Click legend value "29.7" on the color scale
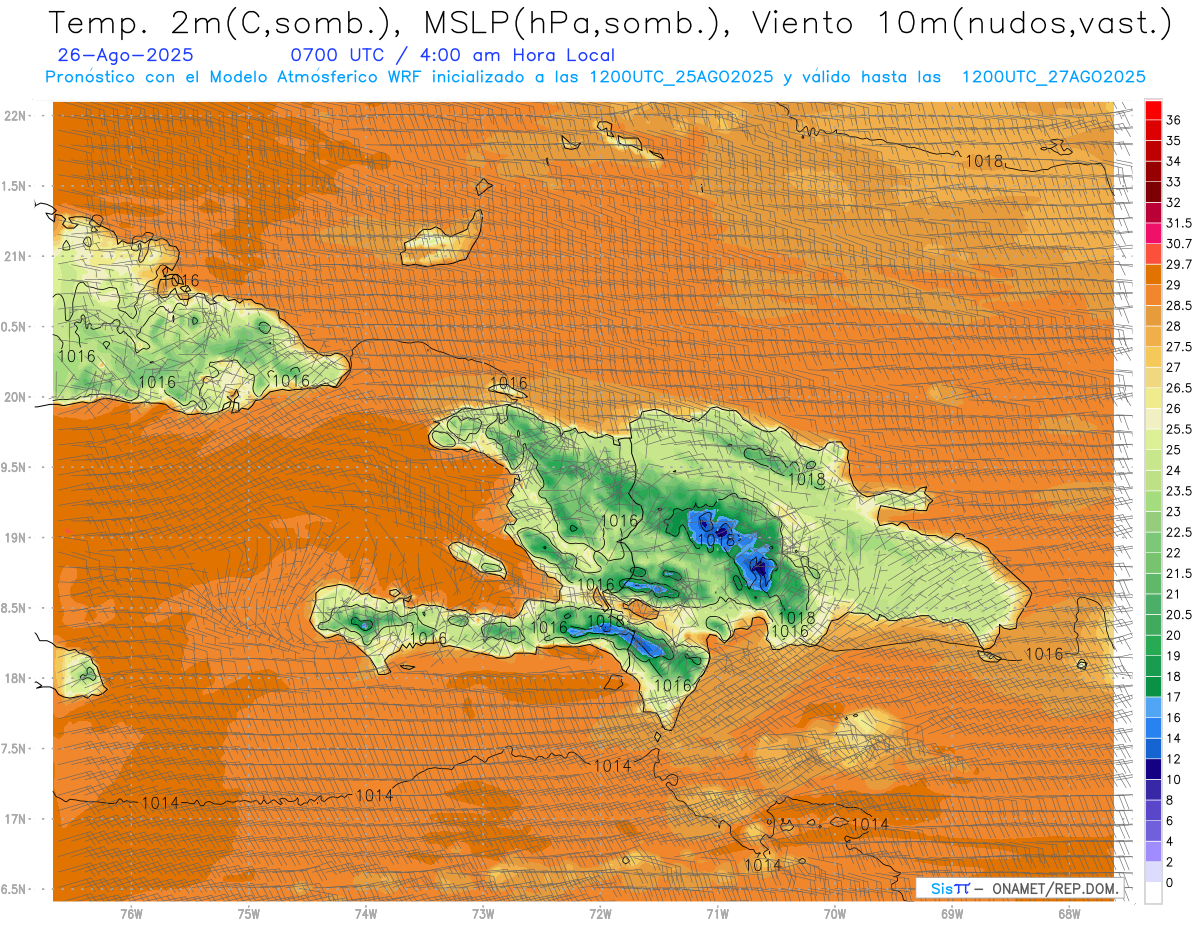Screen dimensions: 1200x927 [1179, 264]
